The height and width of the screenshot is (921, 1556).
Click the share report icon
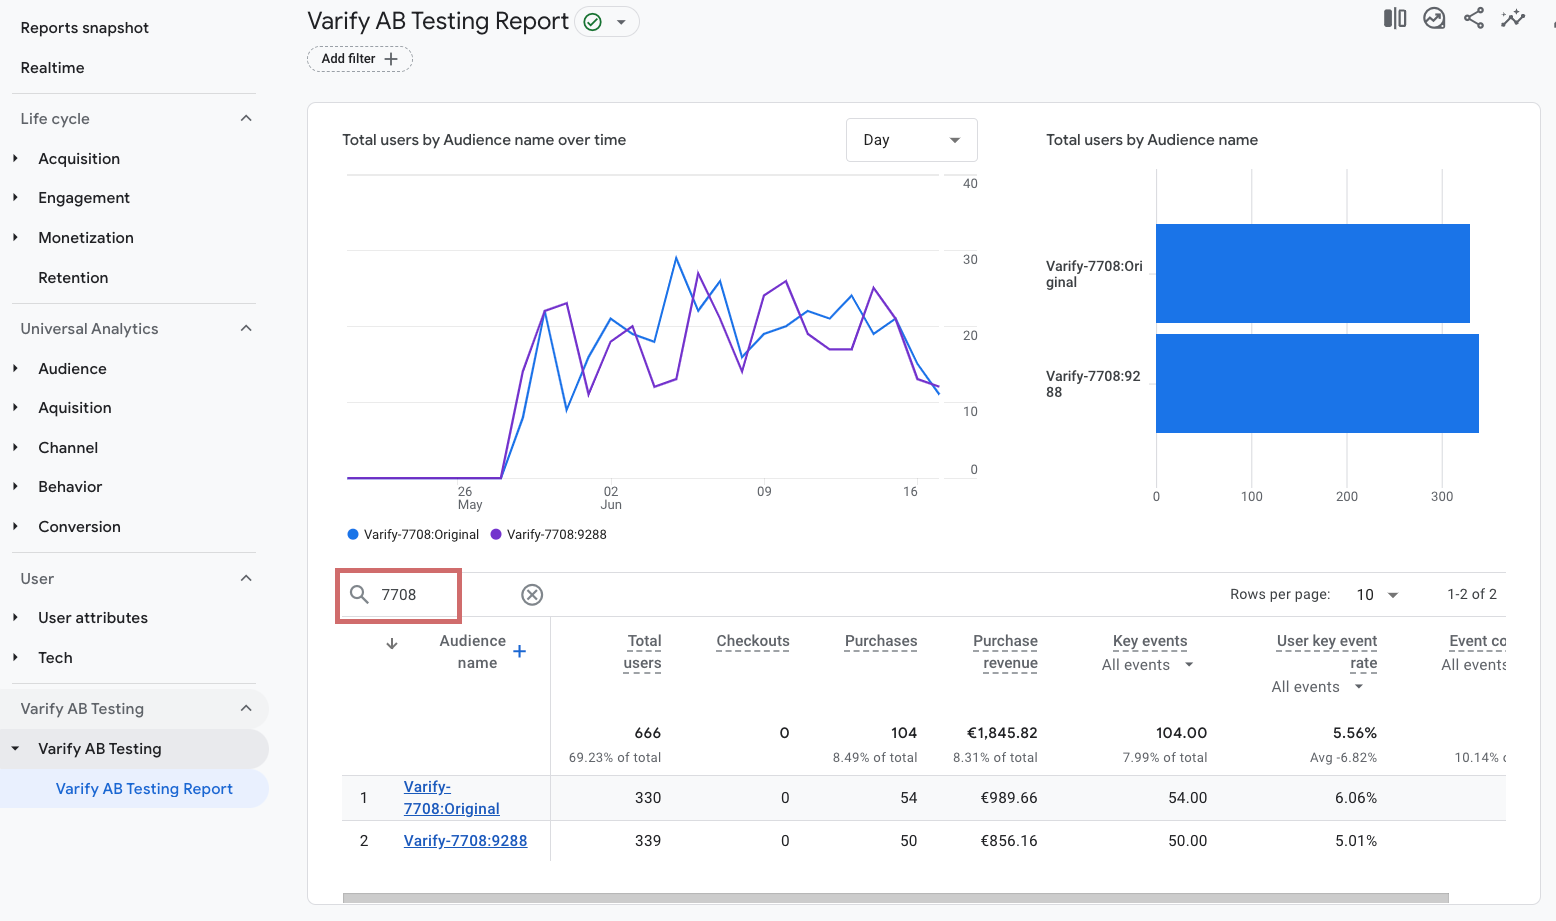point(1474,18)
